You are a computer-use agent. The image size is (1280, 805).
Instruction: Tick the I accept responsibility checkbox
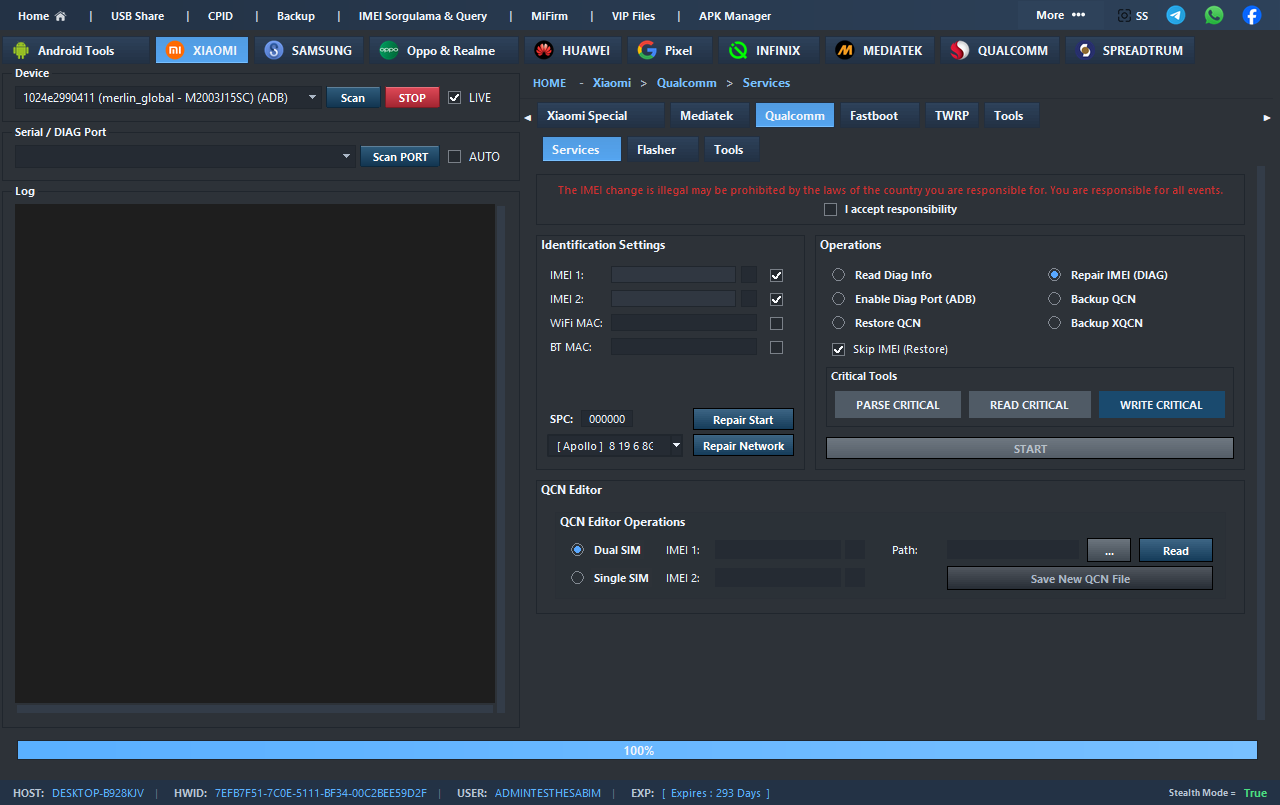click(830, 210)
